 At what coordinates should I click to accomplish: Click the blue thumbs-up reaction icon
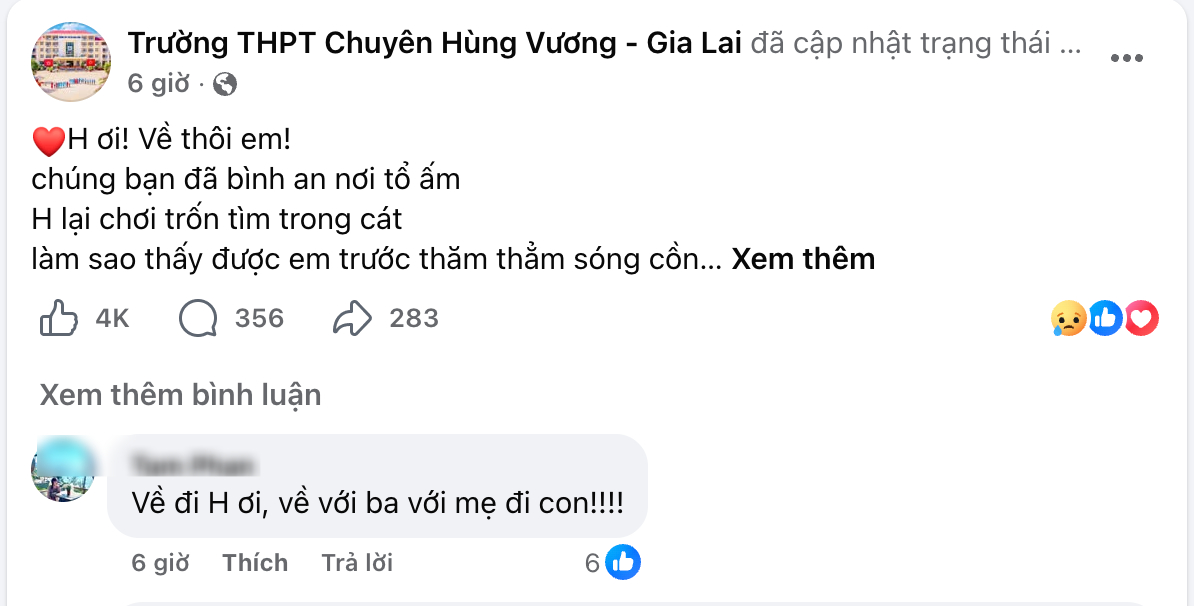[x=1106, y=318]
